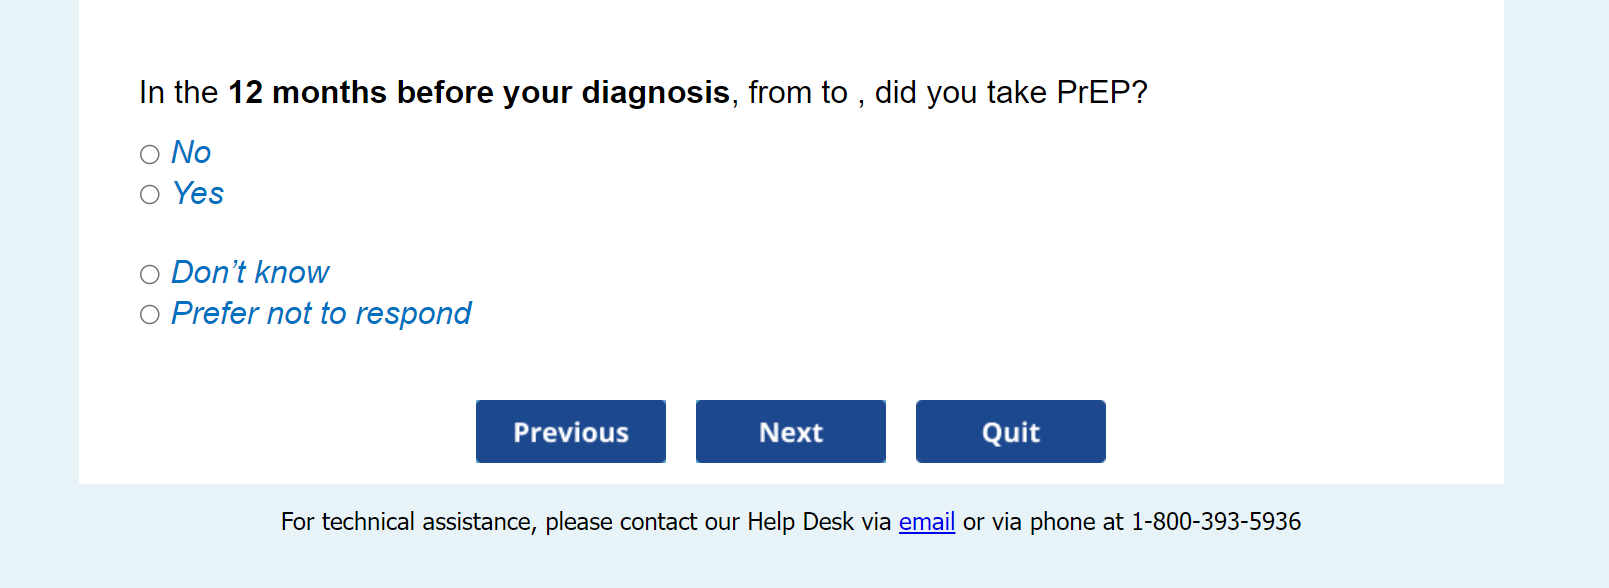Click the "For technical assistance" footer text
Viewport: 1609px width, 588px height.
tap(407, 522)
